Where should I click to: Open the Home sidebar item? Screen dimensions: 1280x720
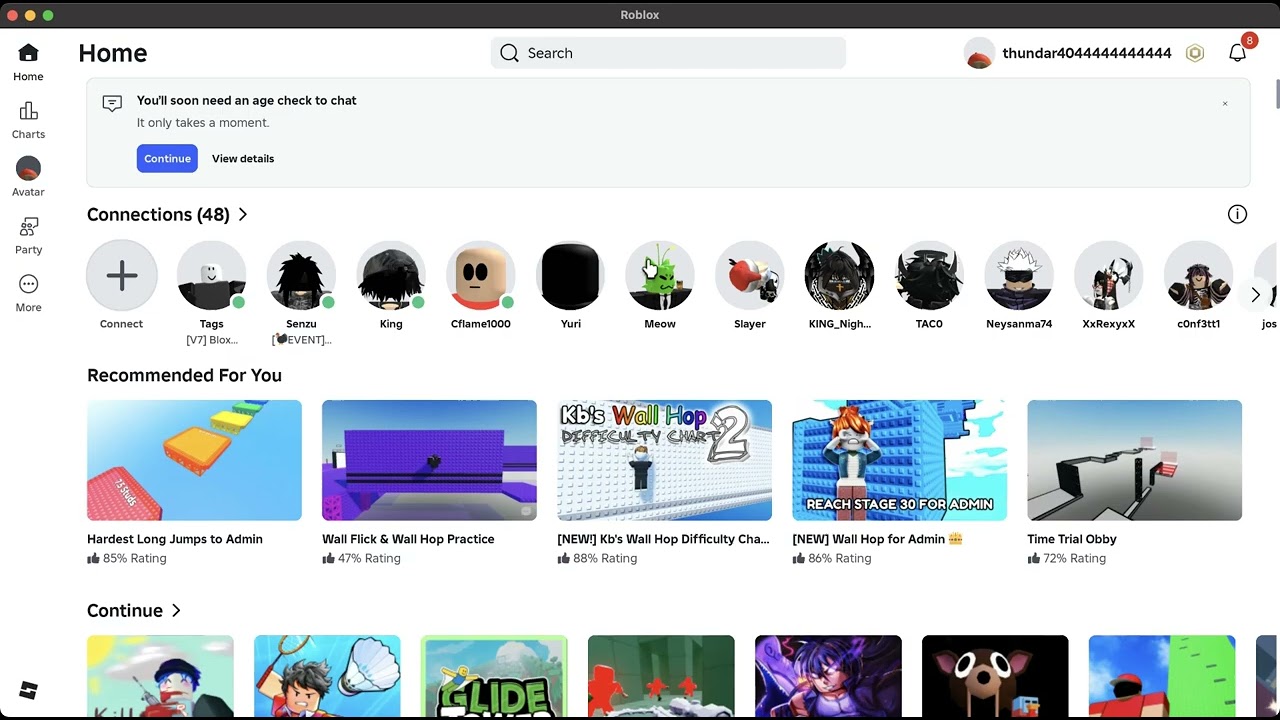coord(28,62)
